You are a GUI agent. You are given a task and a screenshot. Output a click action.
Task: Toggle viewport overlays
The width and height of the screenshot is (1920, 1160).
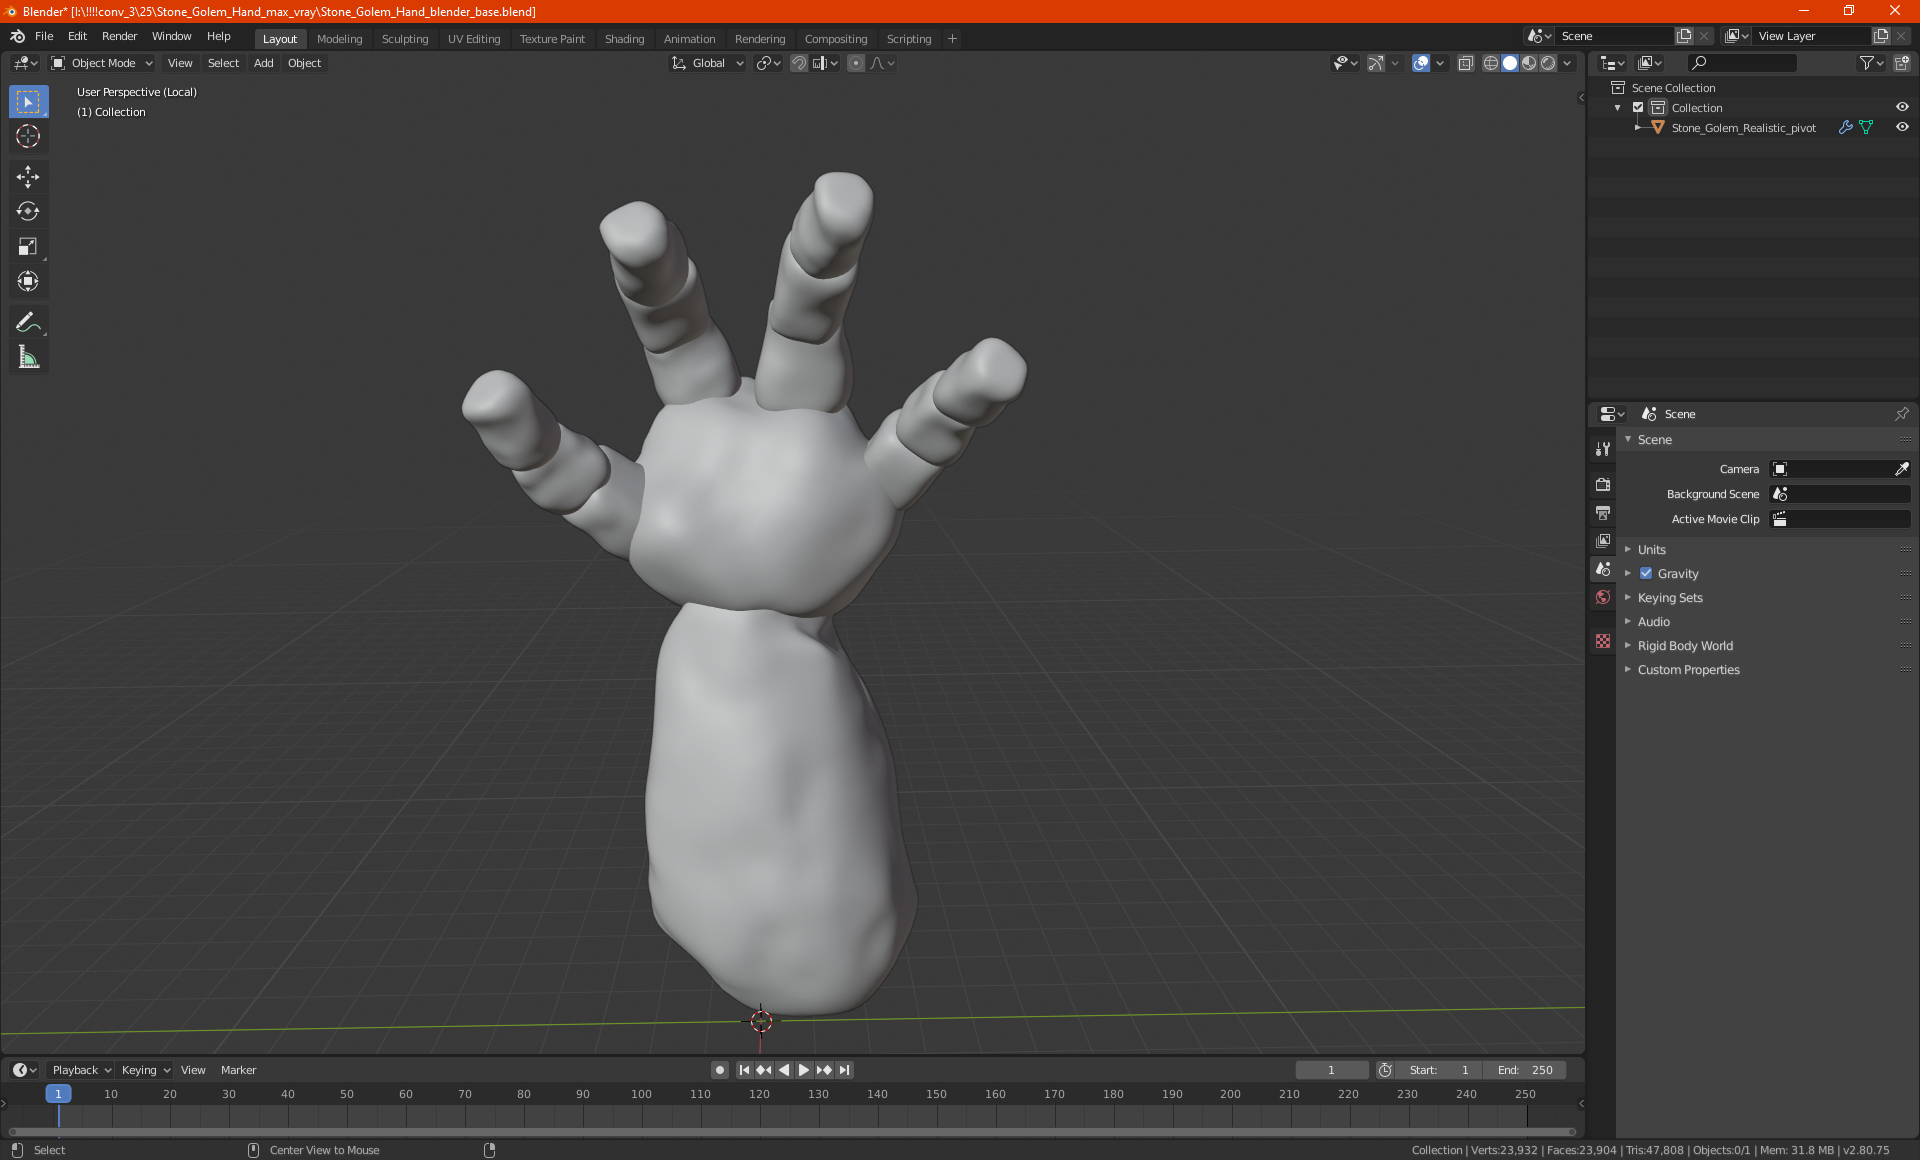1421,63
